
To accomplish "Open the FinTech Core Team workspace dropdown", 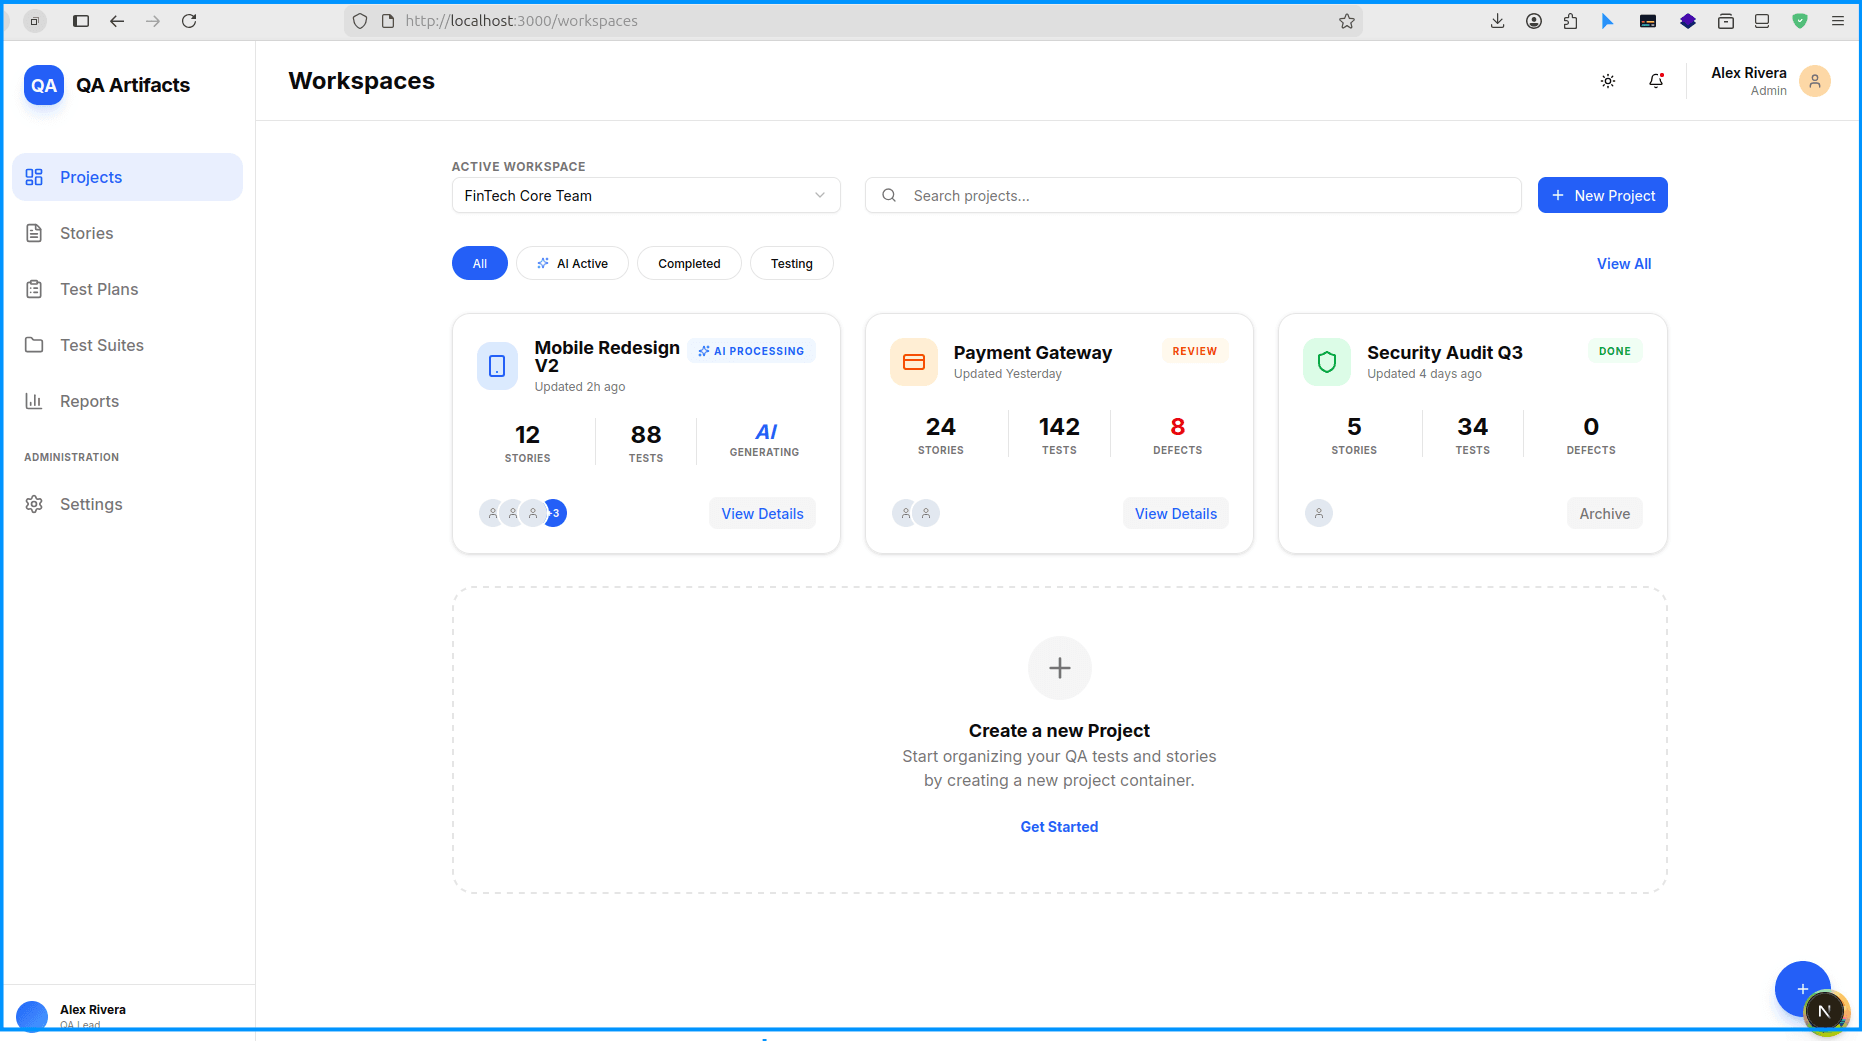I will 645,195.
